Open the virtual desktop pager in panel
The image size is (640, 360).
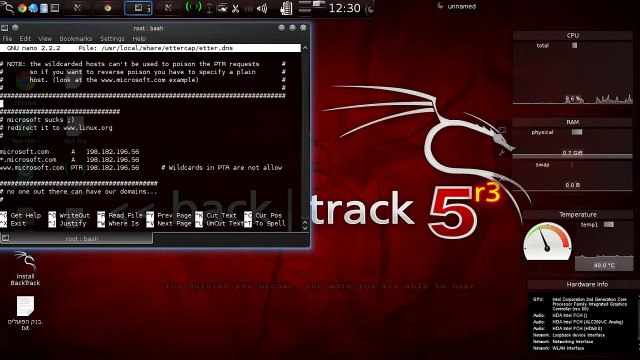[x=312, y=8]
